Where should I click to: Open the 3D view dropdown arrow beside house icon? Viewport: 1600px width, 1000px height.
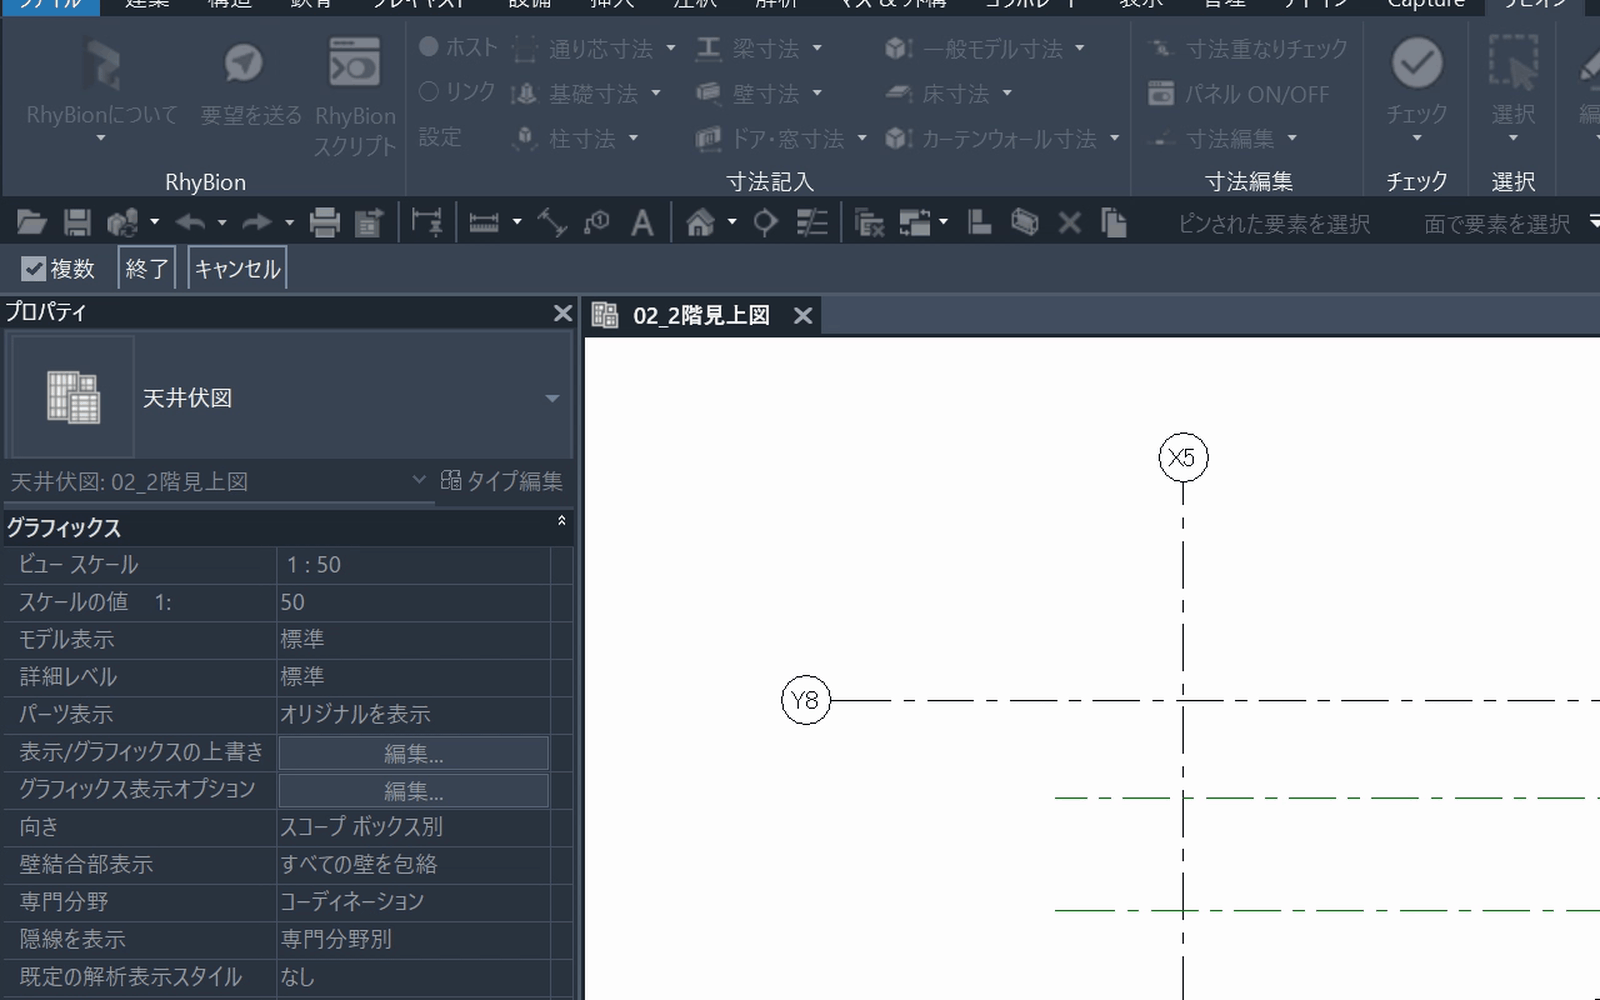[x=732, y=222]
